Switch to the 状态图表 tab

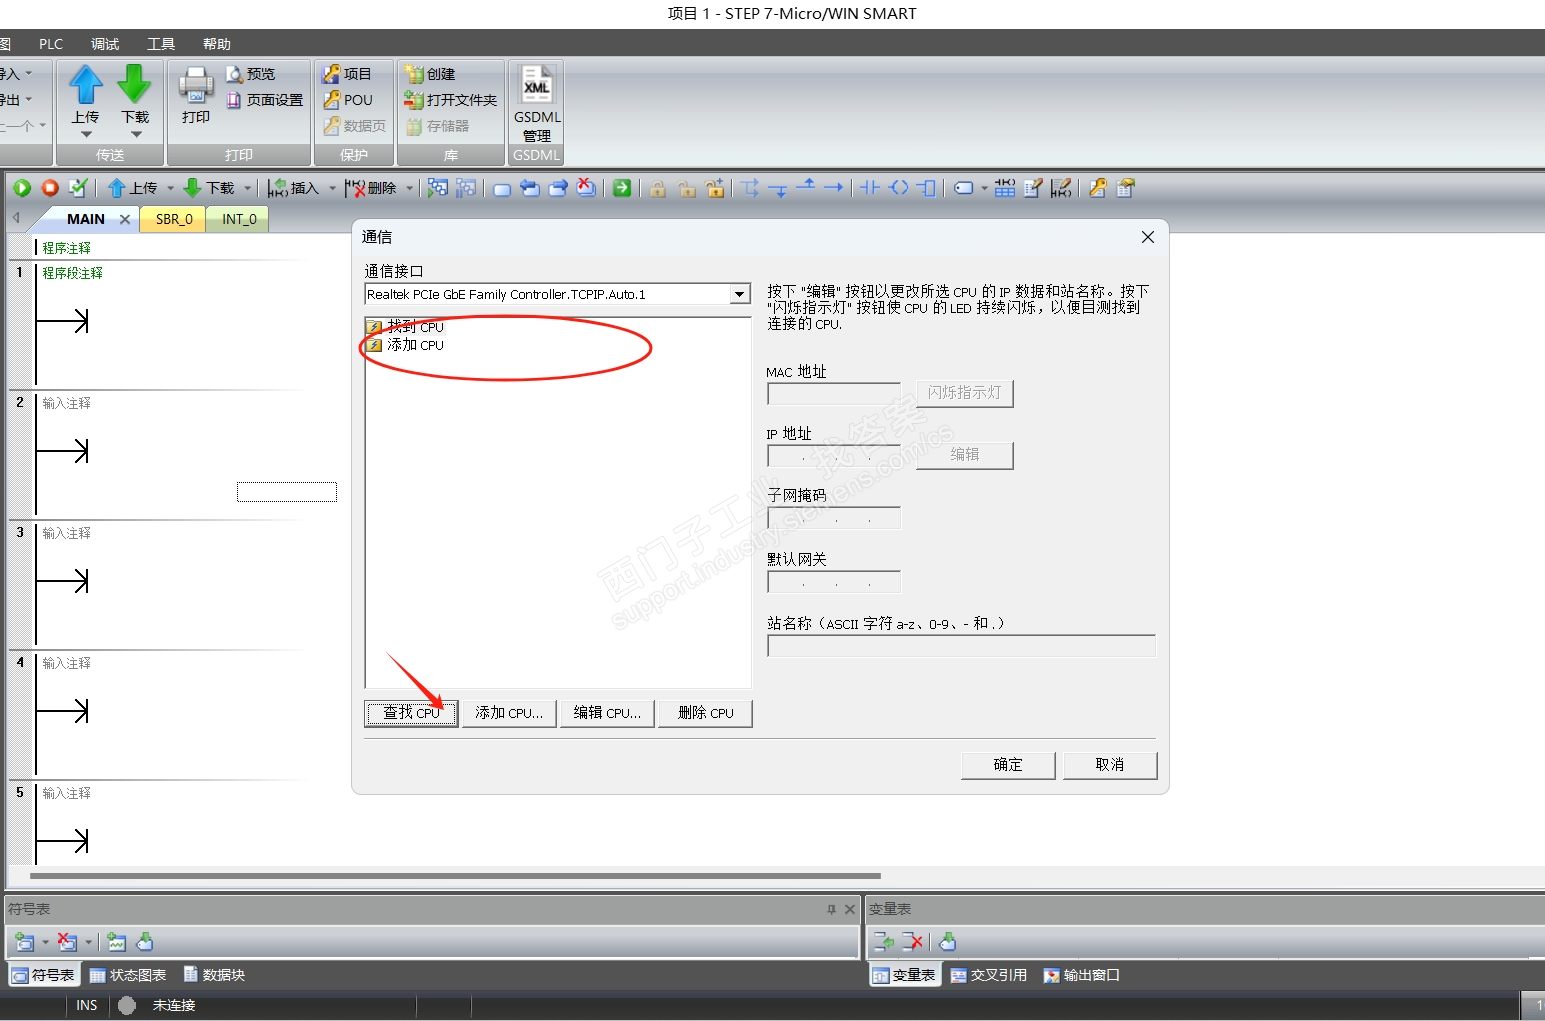point(127,975)
